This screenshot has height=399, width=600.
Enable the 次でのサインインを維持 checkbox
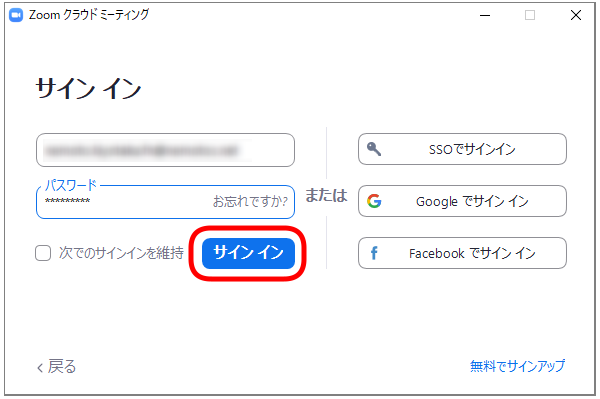coord(43,253)
